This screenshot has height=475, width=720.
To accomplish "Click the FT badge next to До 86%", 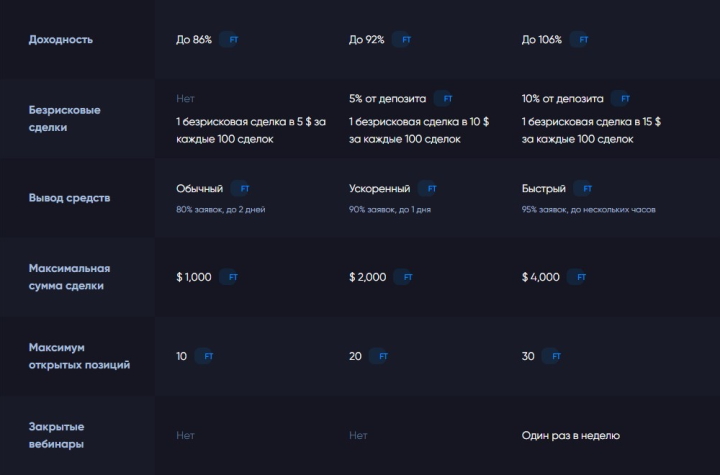I will (234, 40).
